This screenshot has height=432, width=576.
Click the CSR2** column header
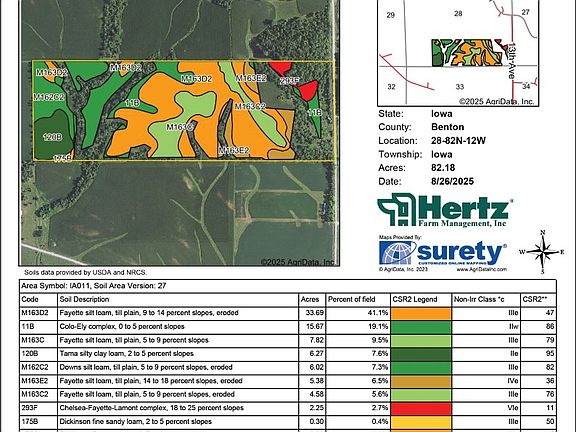535,299
